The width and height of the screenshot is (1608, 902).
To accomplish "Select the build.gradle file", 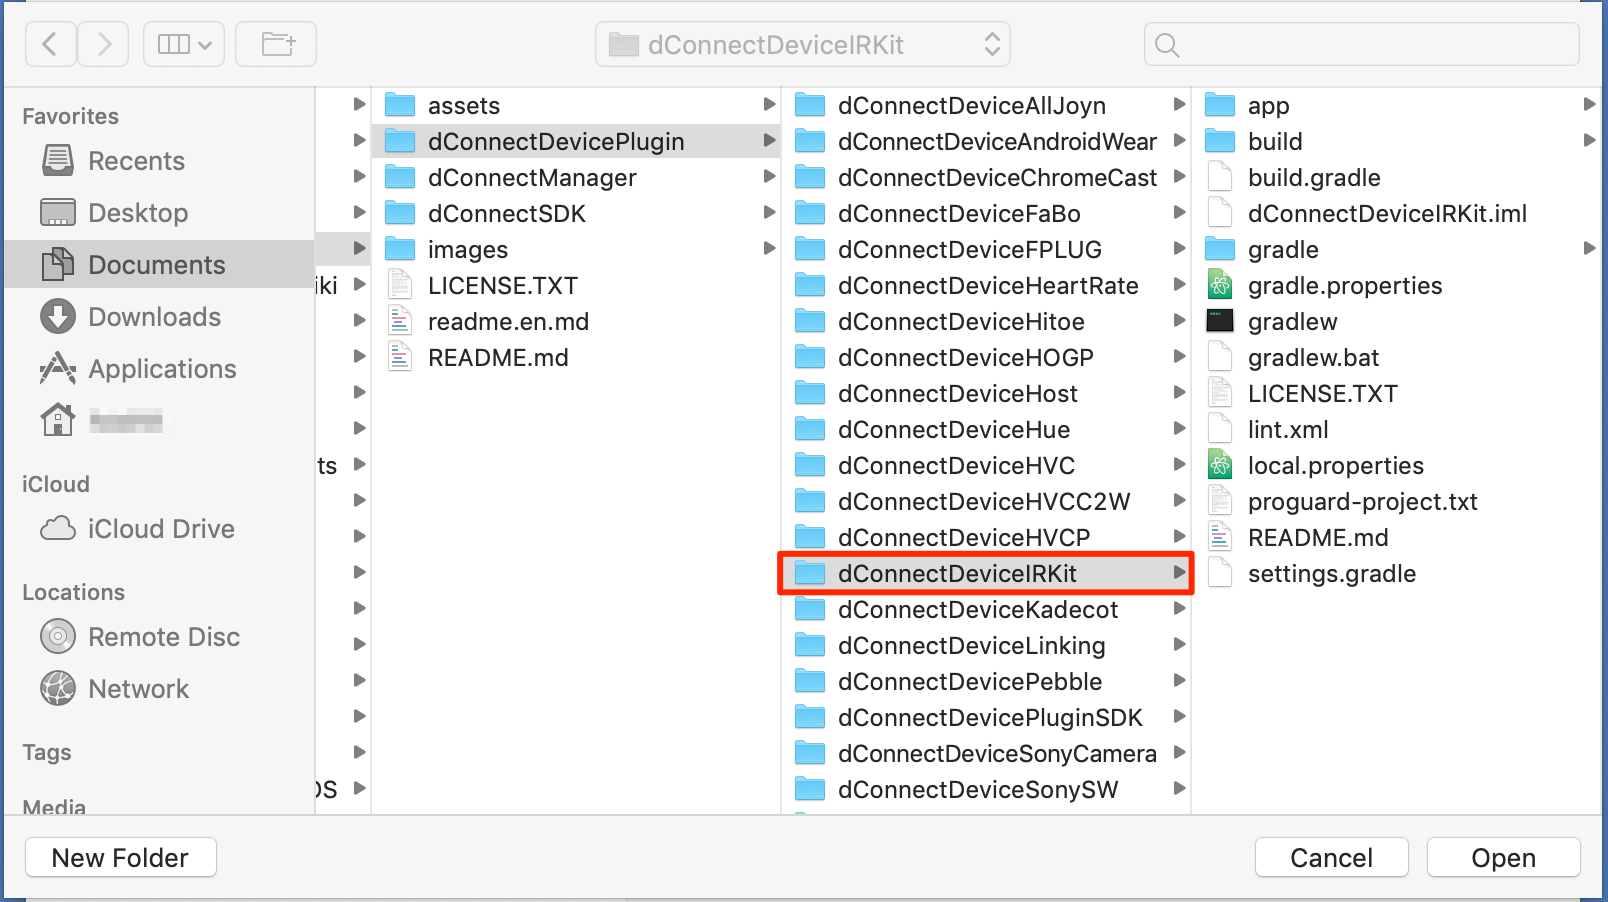I will point(1313,178).
